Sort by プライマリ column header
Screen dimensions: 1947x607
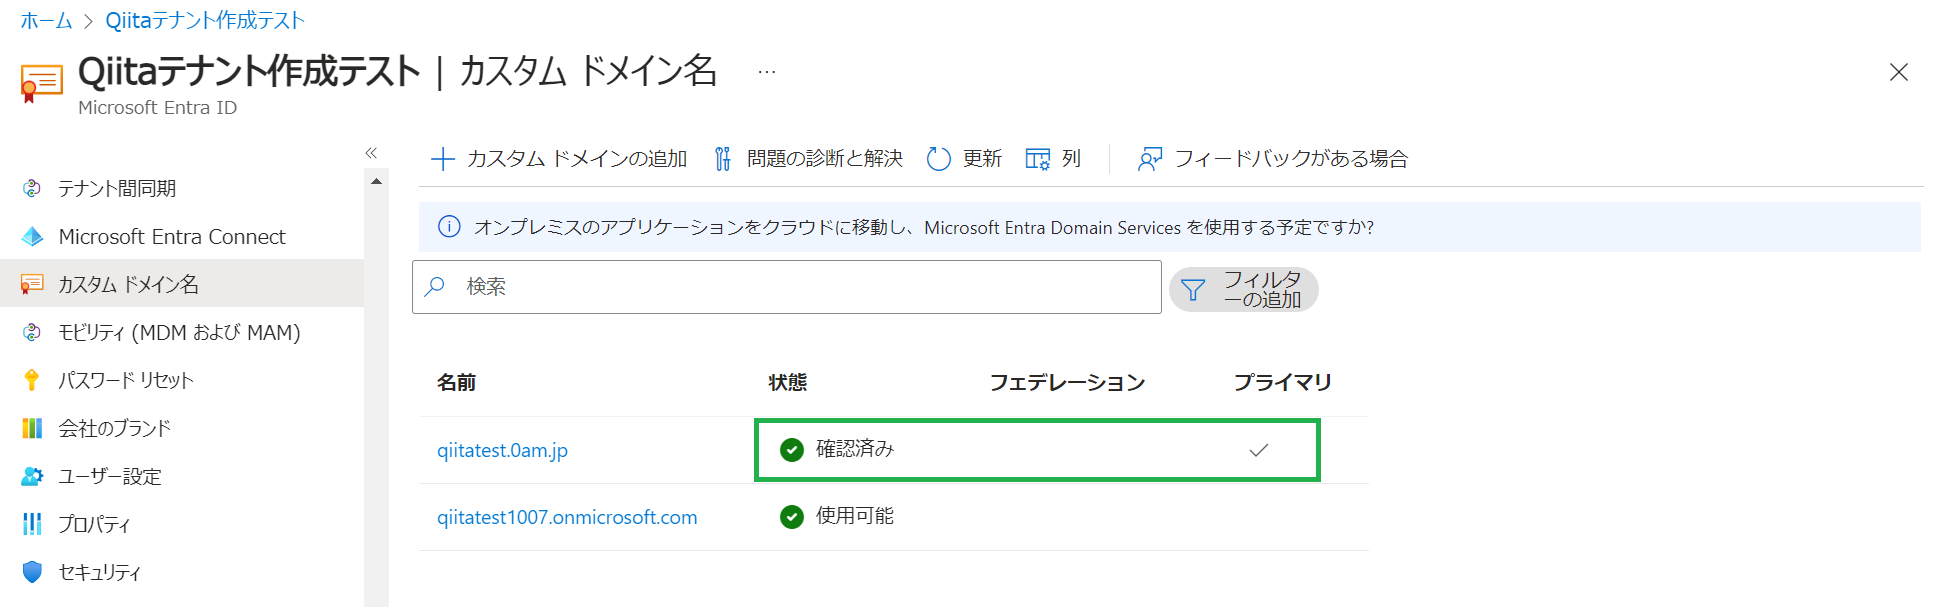(1283, 382)
